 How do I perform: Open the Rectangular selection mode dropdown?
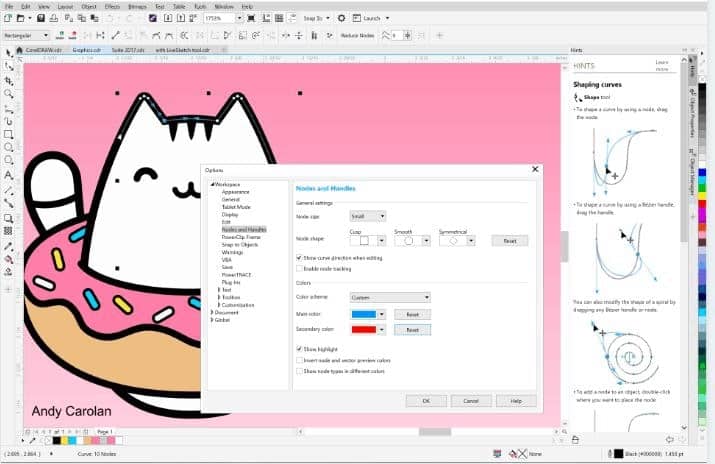tap(26, 35)
